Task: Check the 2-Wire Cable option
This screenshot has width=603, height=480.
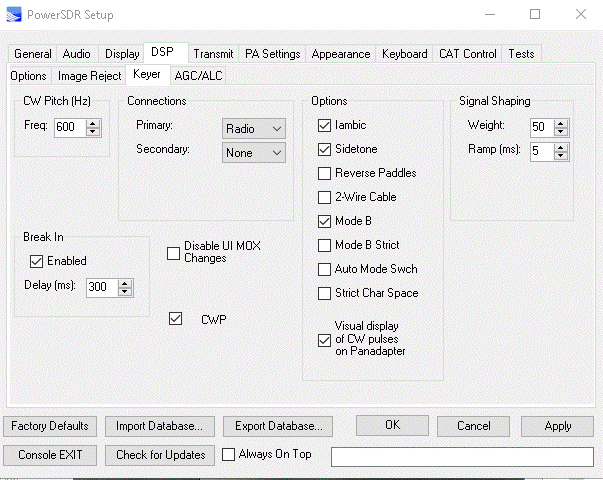Action: (324, 197)
